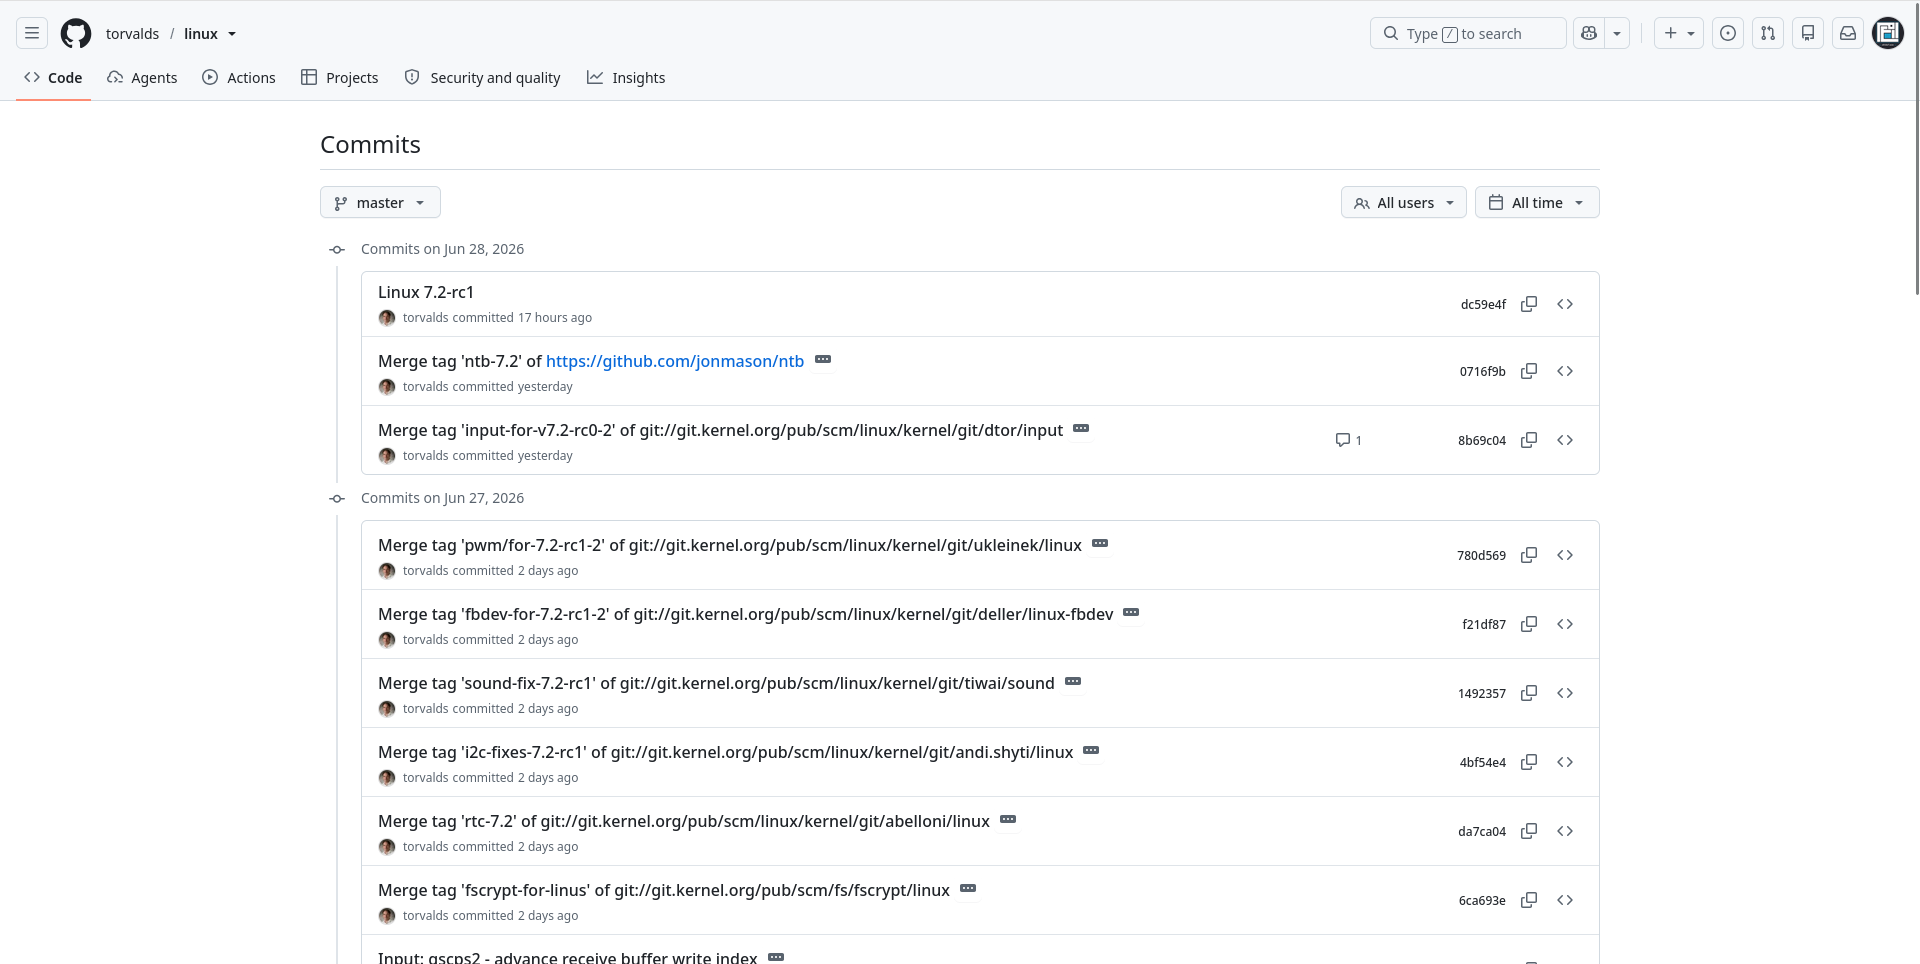Image resolution: width=1920 pixels, height=964 pixels.
Task: Open the Linux 7.2-rc1 commit
Action: (426, 292)
